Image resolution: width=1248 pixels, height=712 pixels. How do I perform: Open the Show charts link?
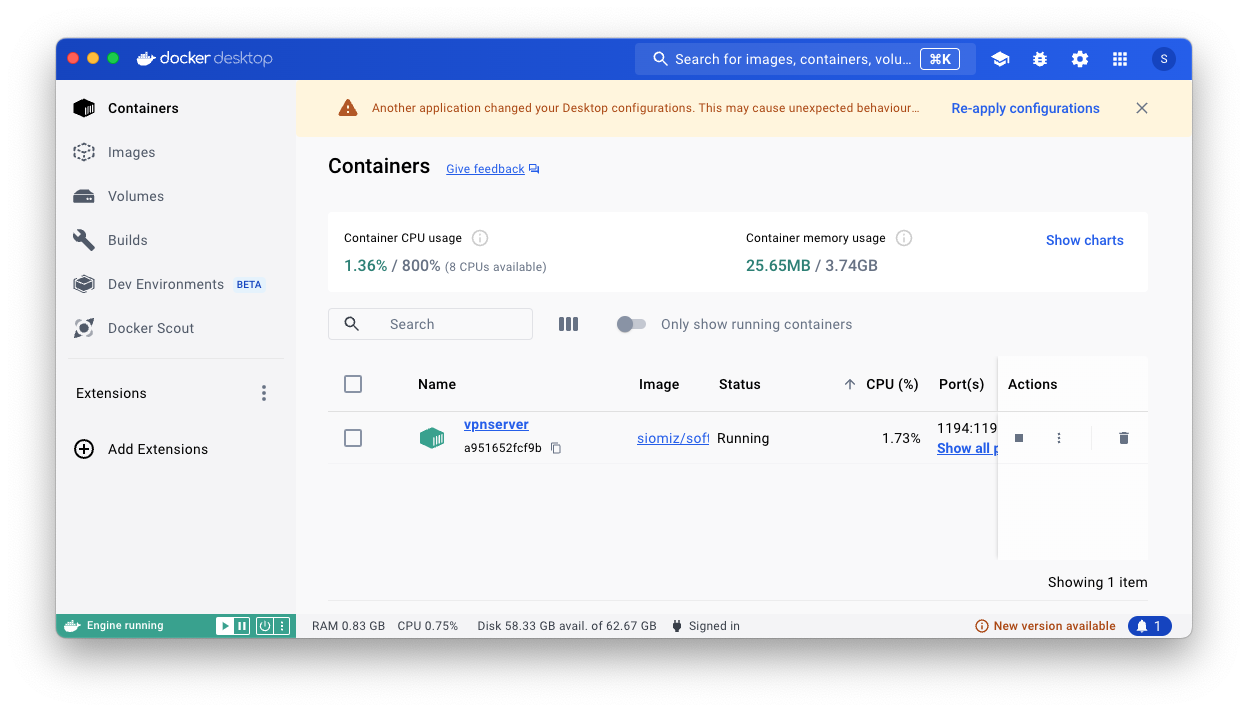(1084, 240)
